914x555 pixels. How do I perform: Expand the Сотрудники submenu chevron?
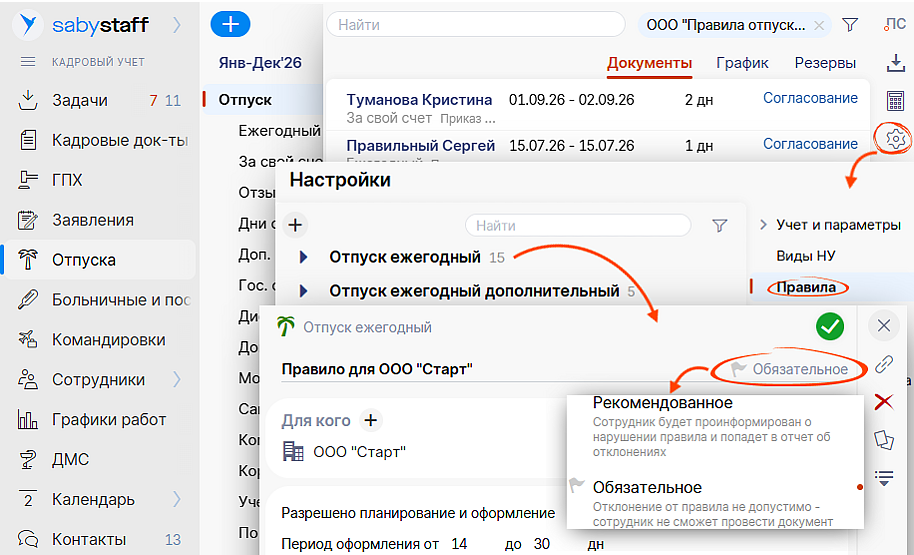(177, 380)
